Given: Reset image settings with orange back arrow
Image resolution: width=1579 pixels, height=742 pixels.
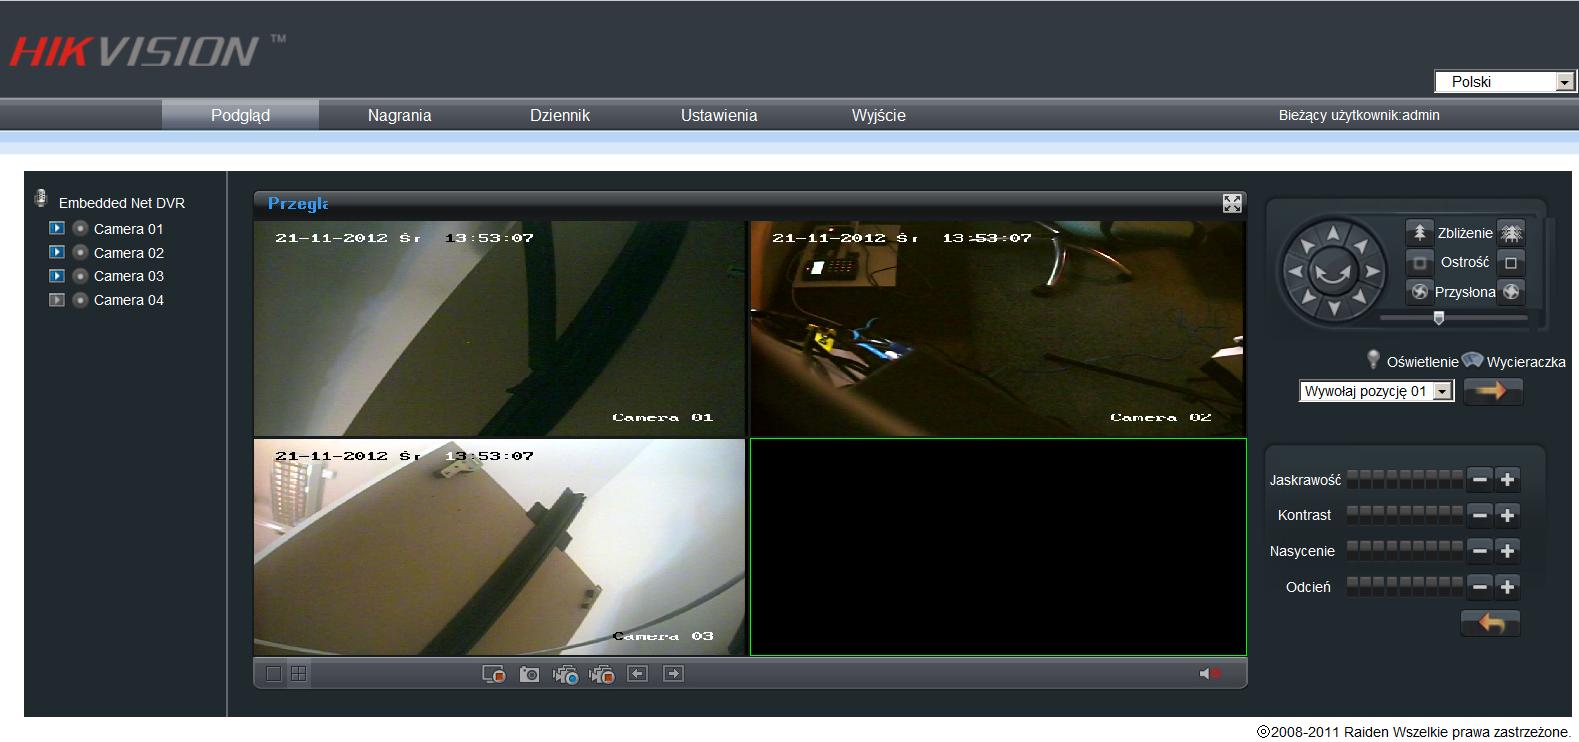Looking at the screenshot, I should click(1491, 623).
